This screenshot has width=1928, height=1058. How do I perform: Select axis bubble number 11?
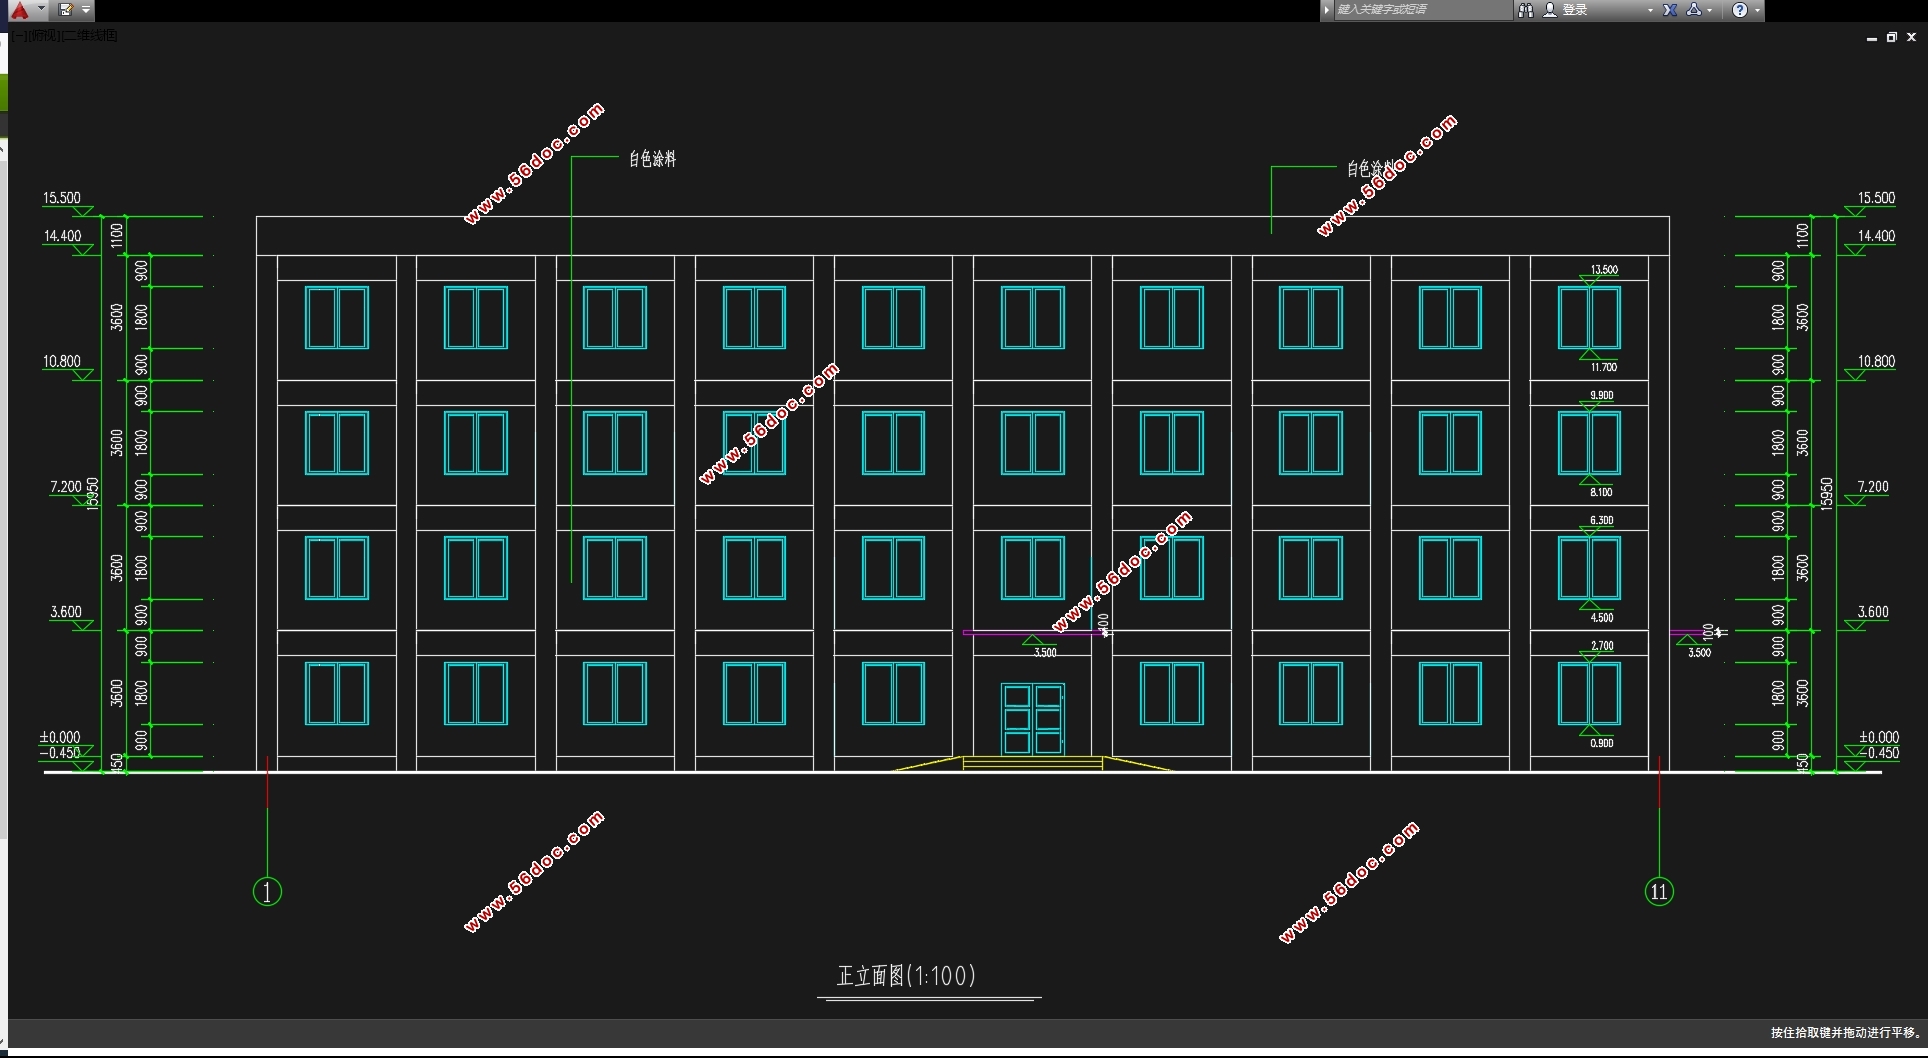click(x=1659, y=891)
